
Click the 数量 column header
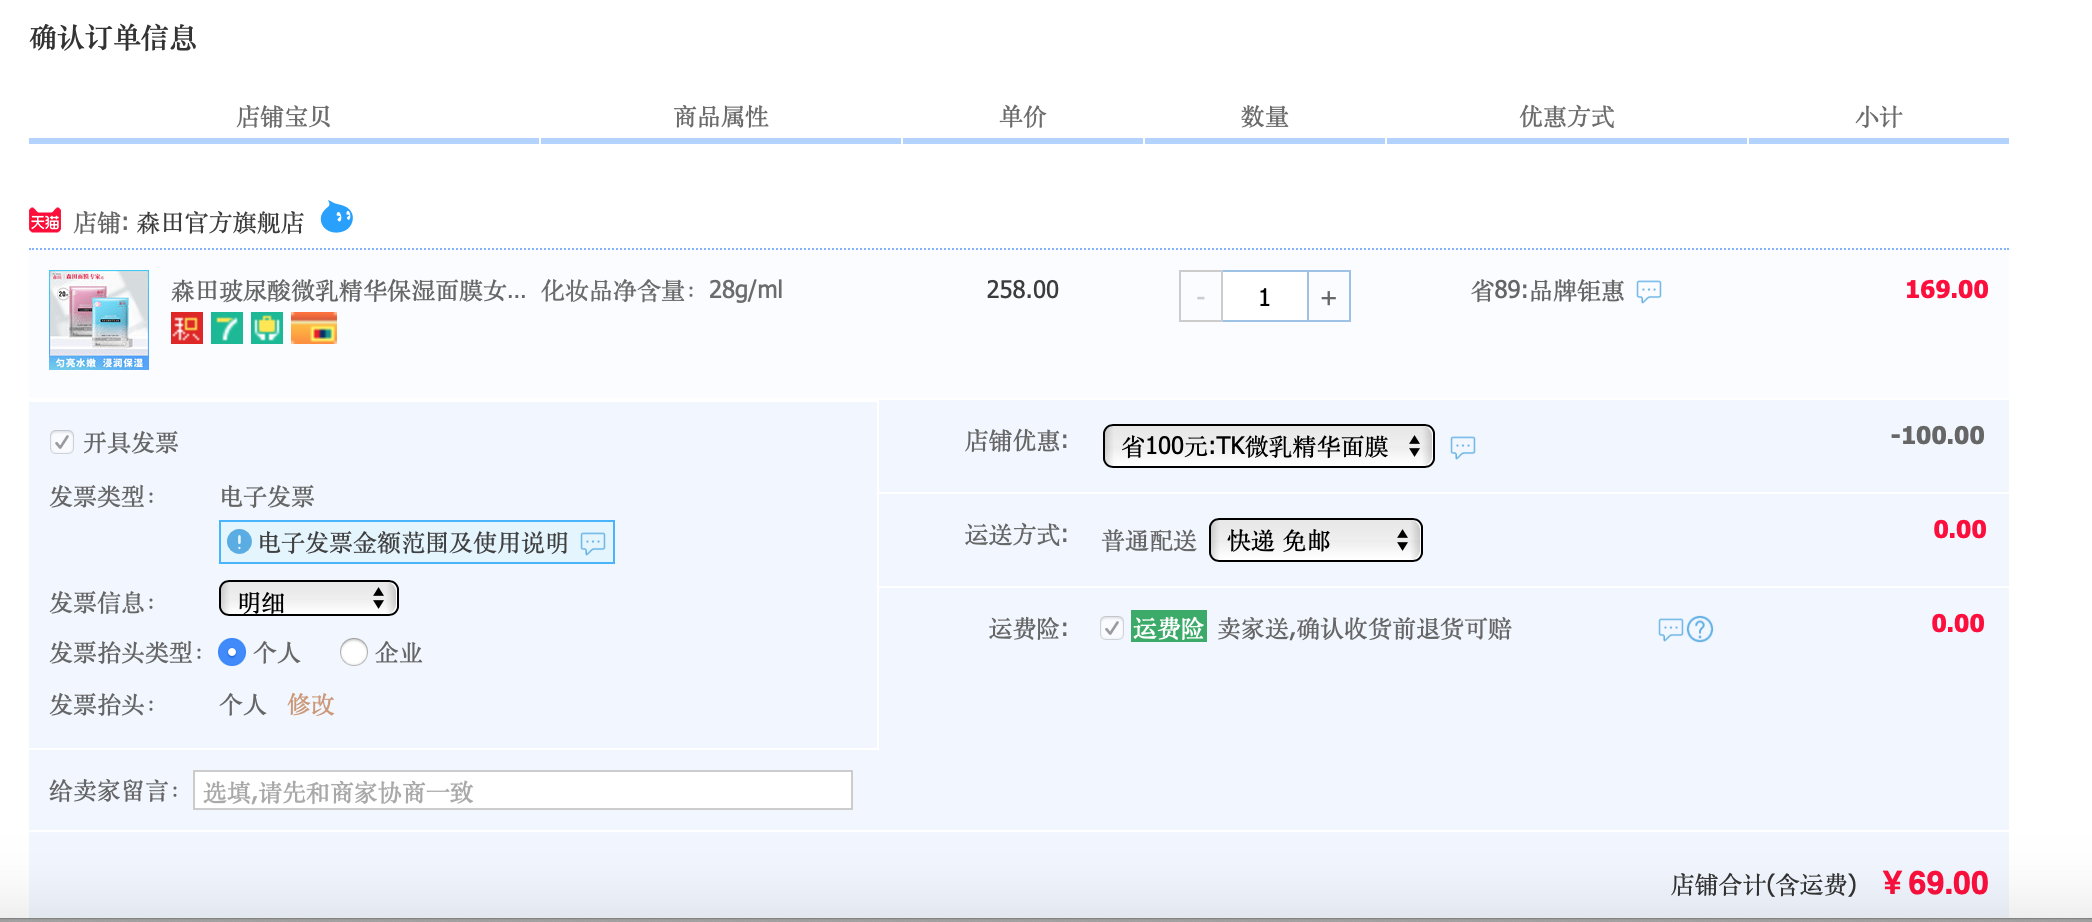(1265, 117)
